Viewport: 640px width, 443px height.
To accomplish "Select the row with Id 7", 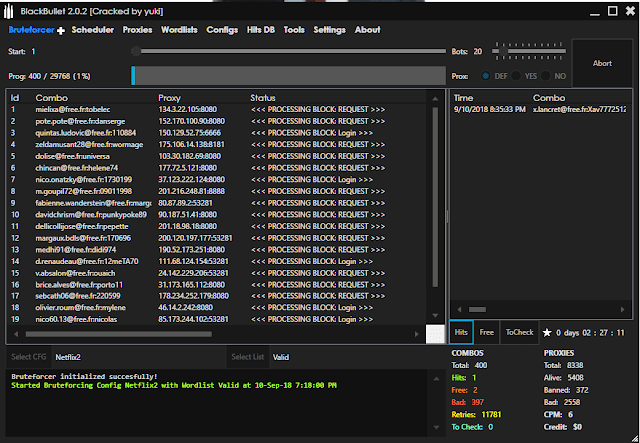I will coord(216,180).
